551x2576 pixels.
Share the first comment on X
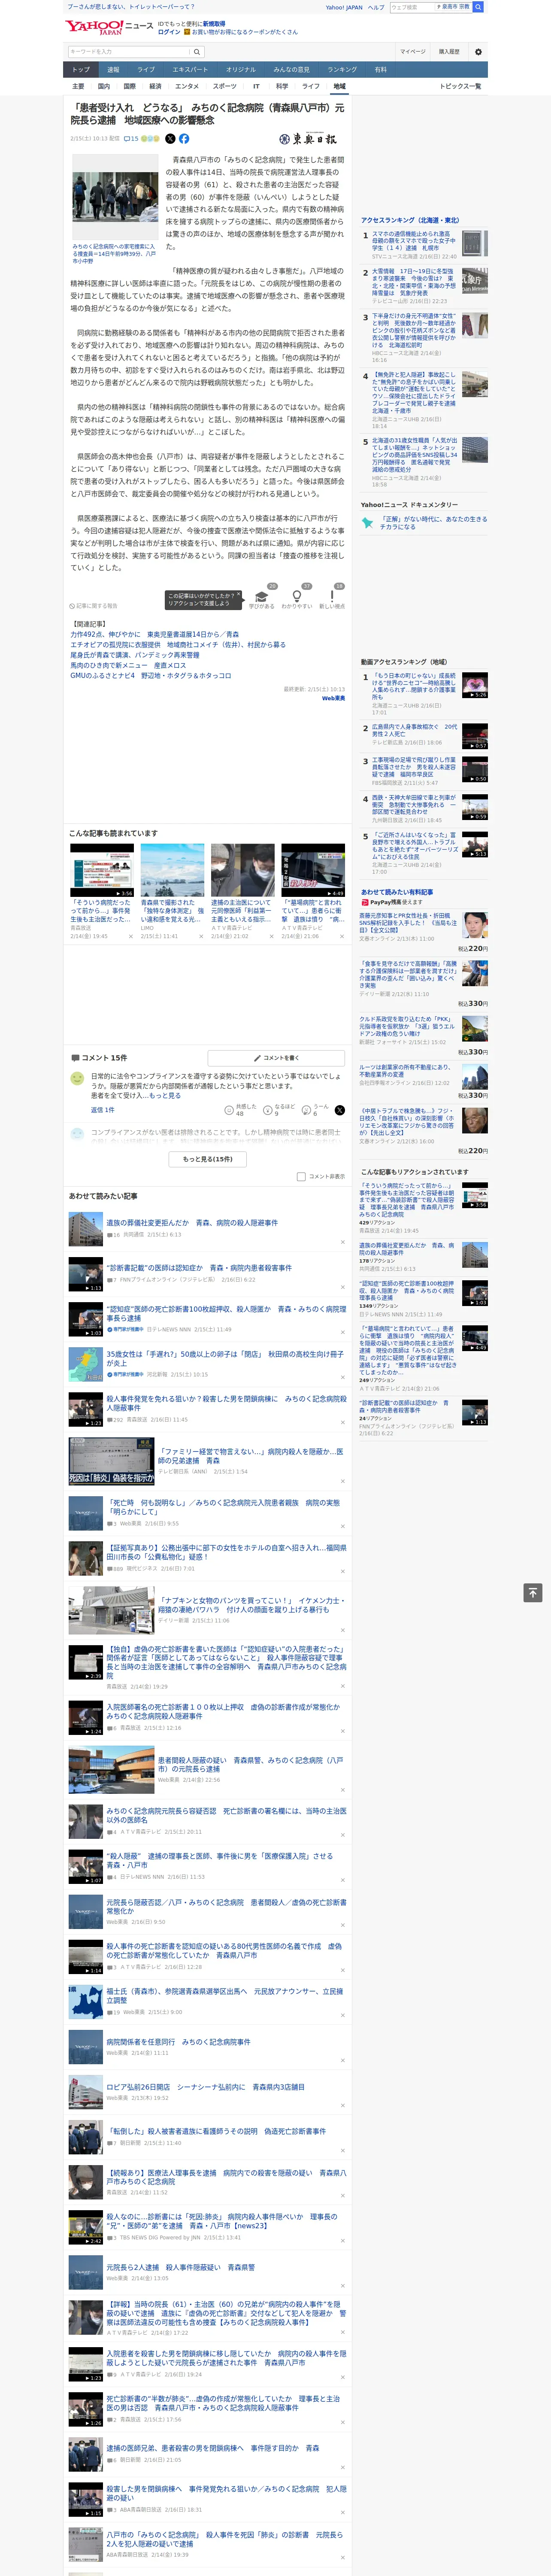(339, 1110)
